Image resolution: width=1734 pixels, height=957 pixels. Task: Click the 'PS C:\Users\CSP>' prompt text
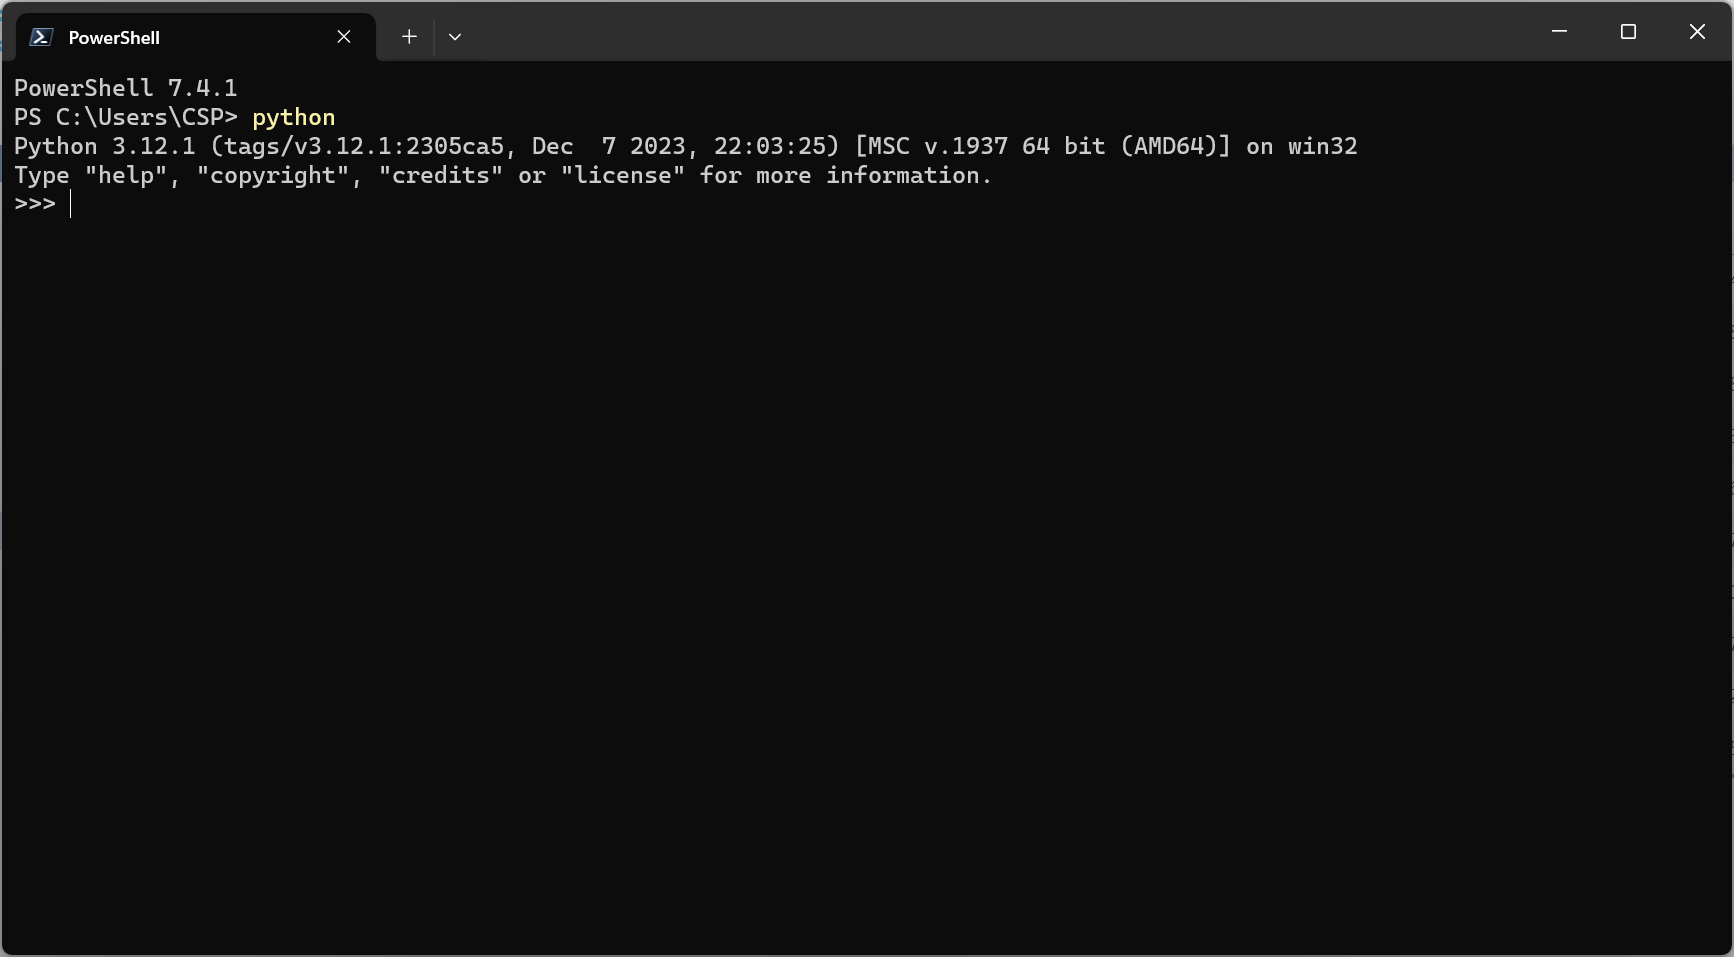coord(126,117)
